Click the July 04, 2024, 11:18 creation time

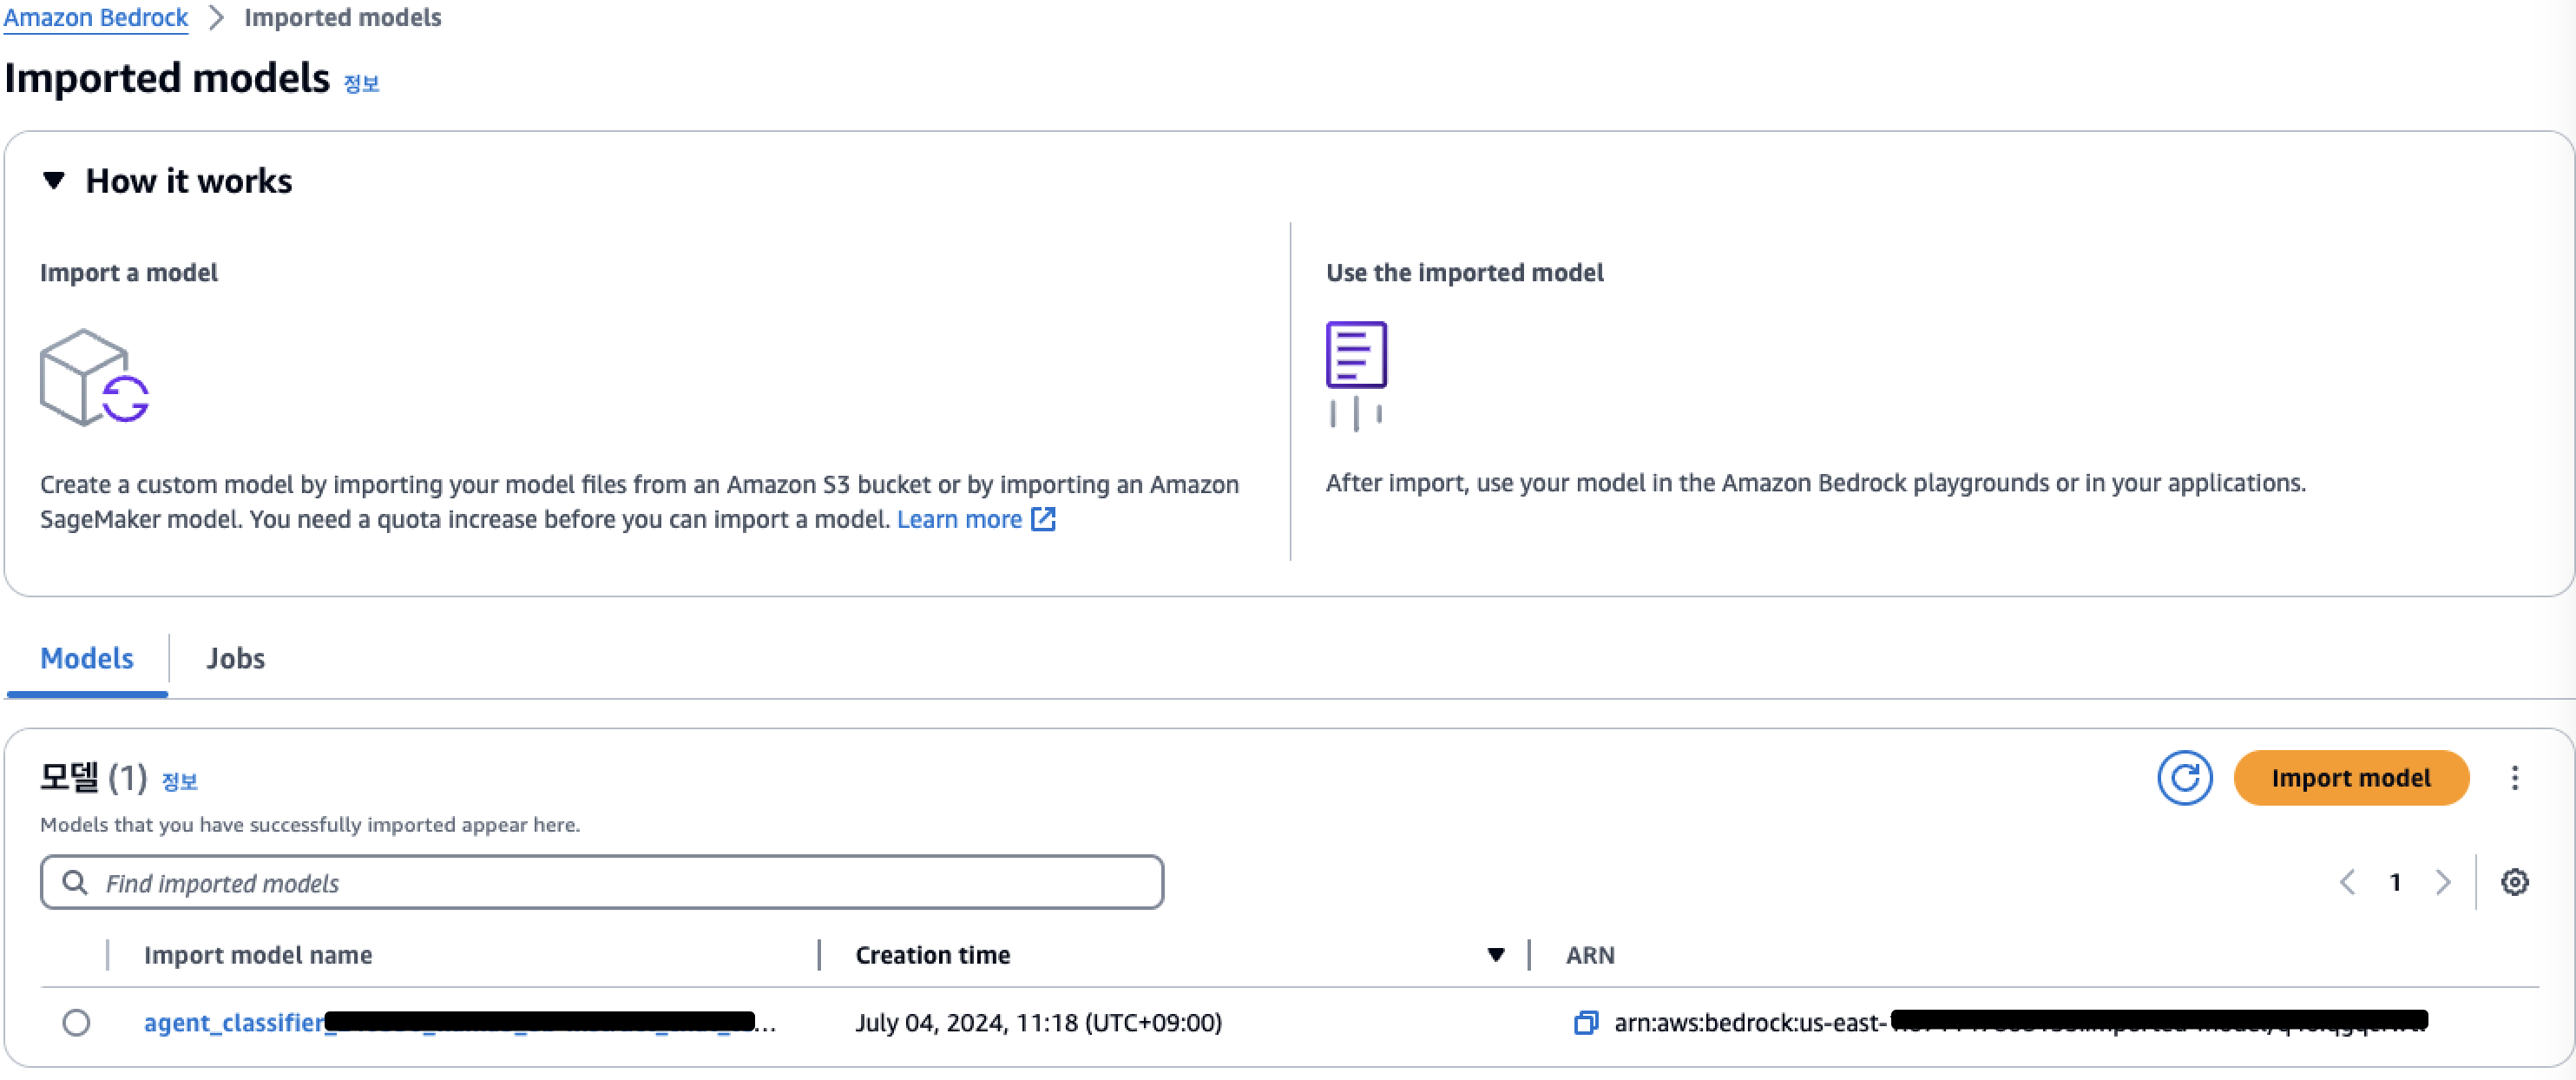[x=1038, y=1022]
